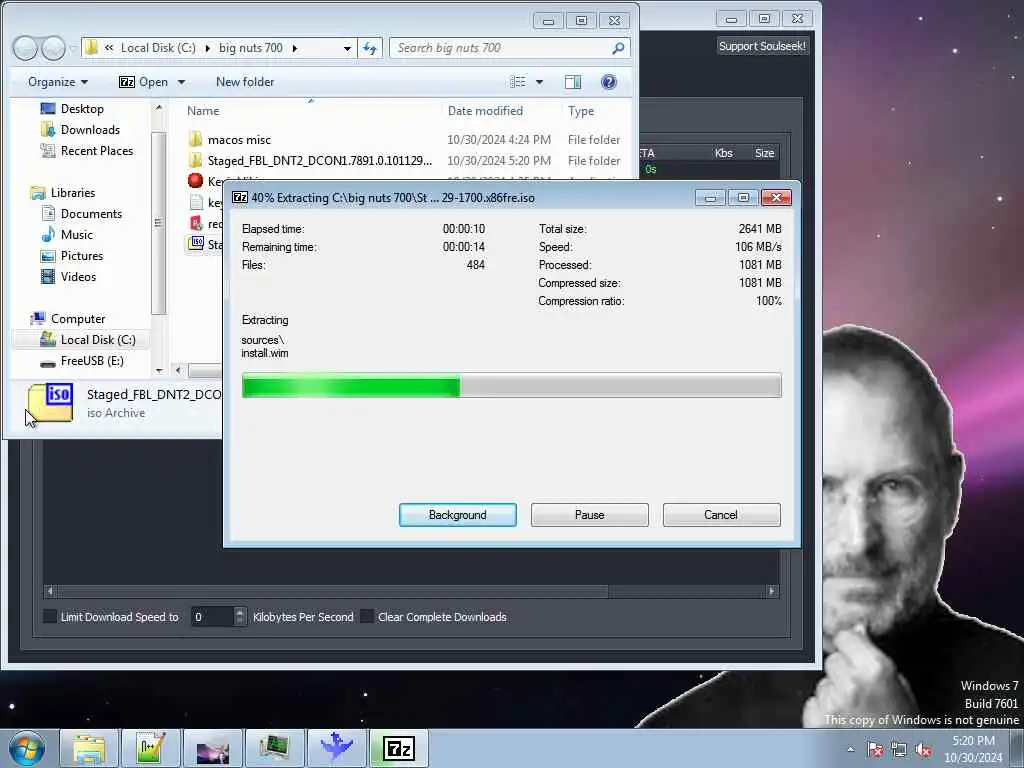Click Soulseek horizontal scrollbar right arrow
1024x768 pixels.
(772, 591)
